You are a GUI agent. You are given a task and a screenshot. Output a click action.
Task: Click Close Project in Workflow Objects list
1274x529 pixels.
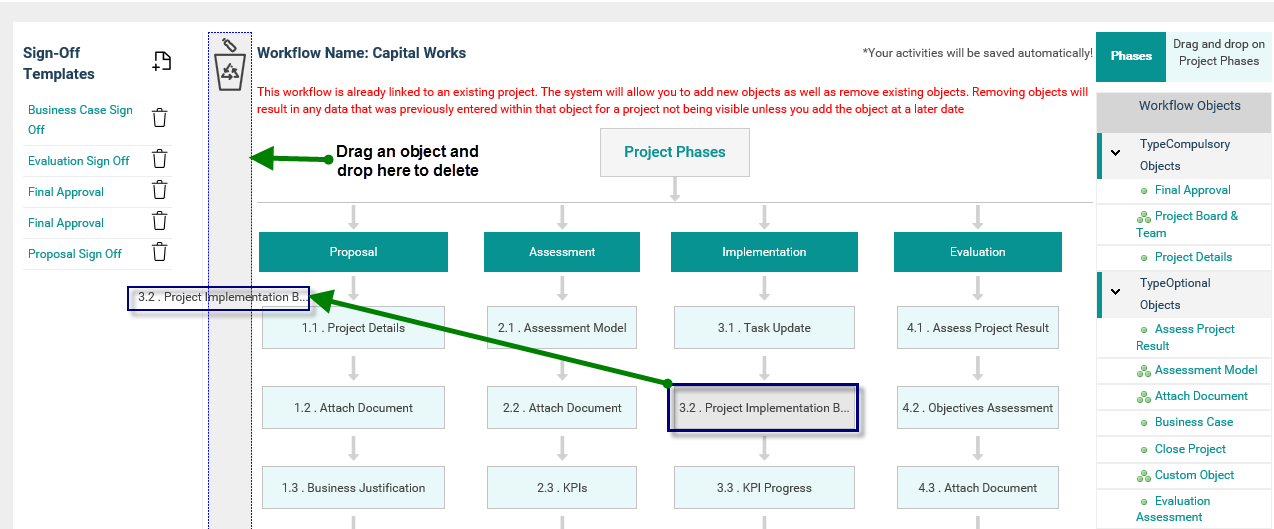1190,449
